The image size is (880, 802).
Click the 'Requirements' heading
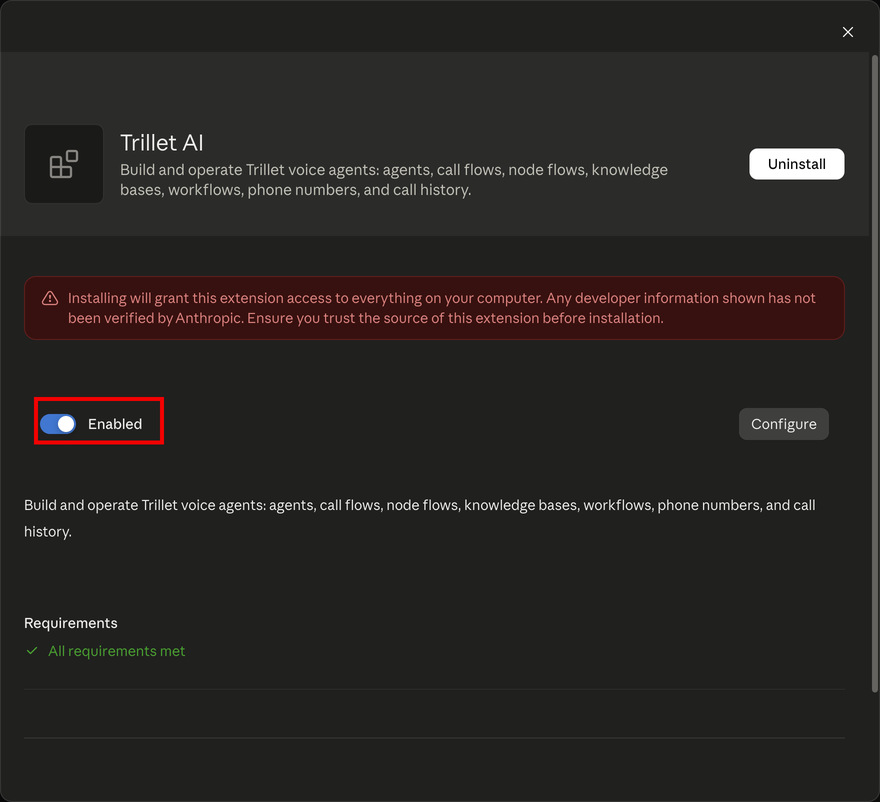tap(71, 623)
